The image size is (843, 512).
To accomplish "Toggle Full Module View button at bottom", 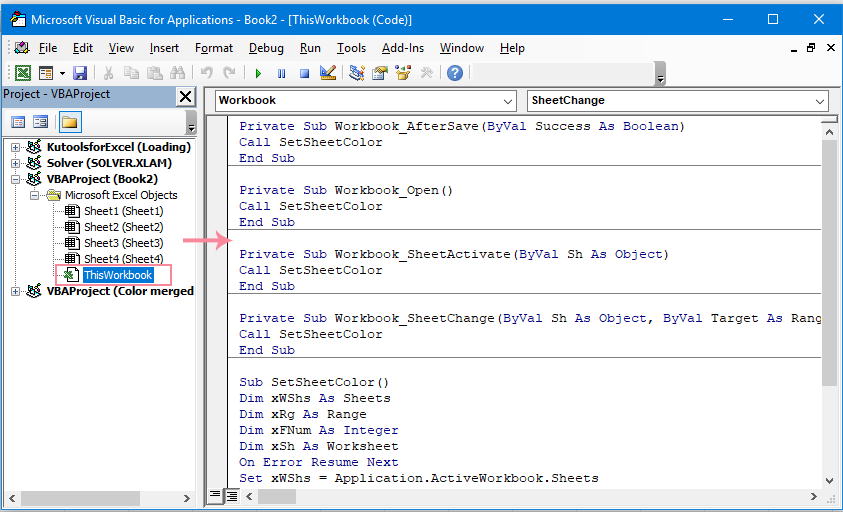I will (232, 495).
